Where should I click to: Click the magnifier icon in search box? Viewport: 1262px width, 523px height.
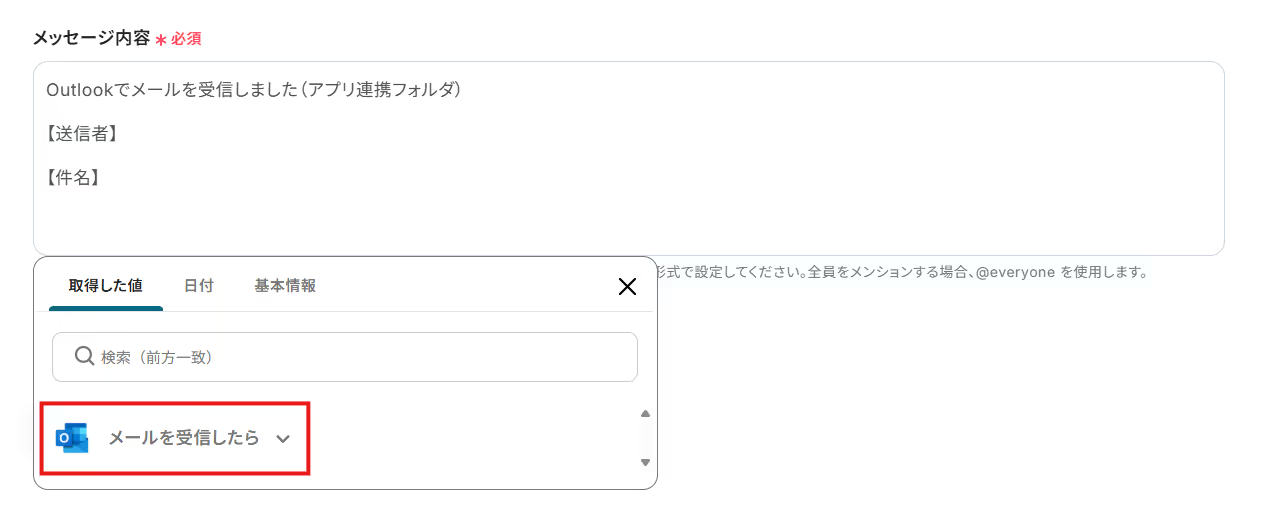[x=84, y=356]
